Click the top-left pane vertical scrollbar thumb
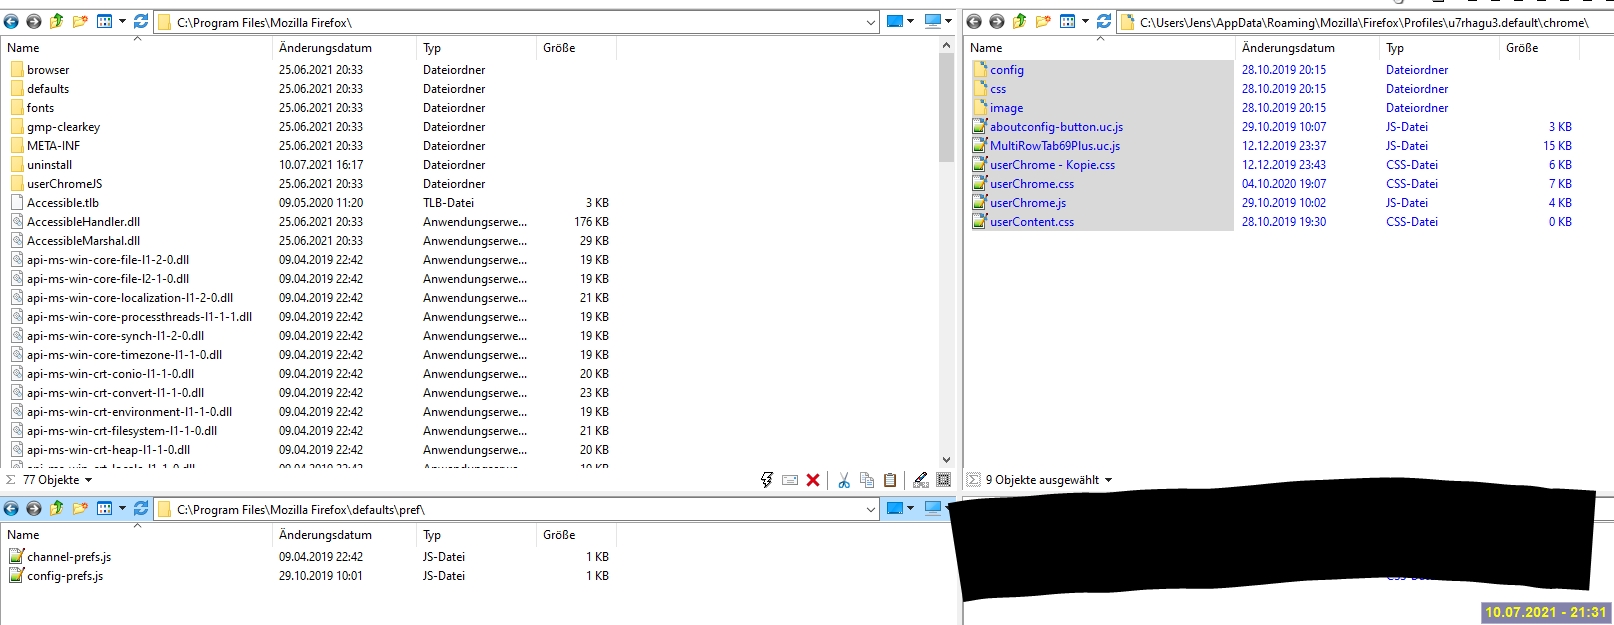Screen dimensions: 1614x625 coord(946,108)
